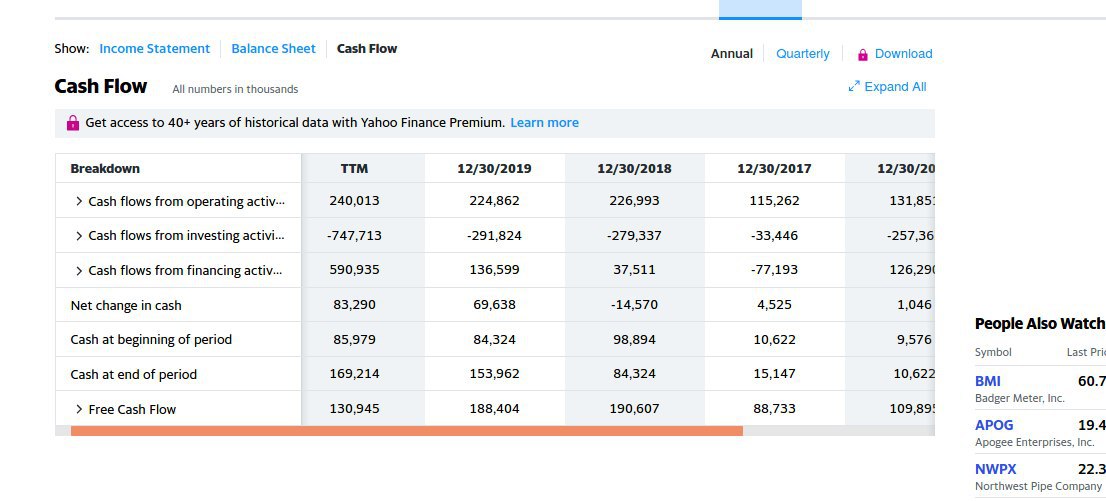Image resolution: width=1106 pixels, height=501 pixels.
Task: Click the Expand All arrows icon
Action: tap(854, 87)
